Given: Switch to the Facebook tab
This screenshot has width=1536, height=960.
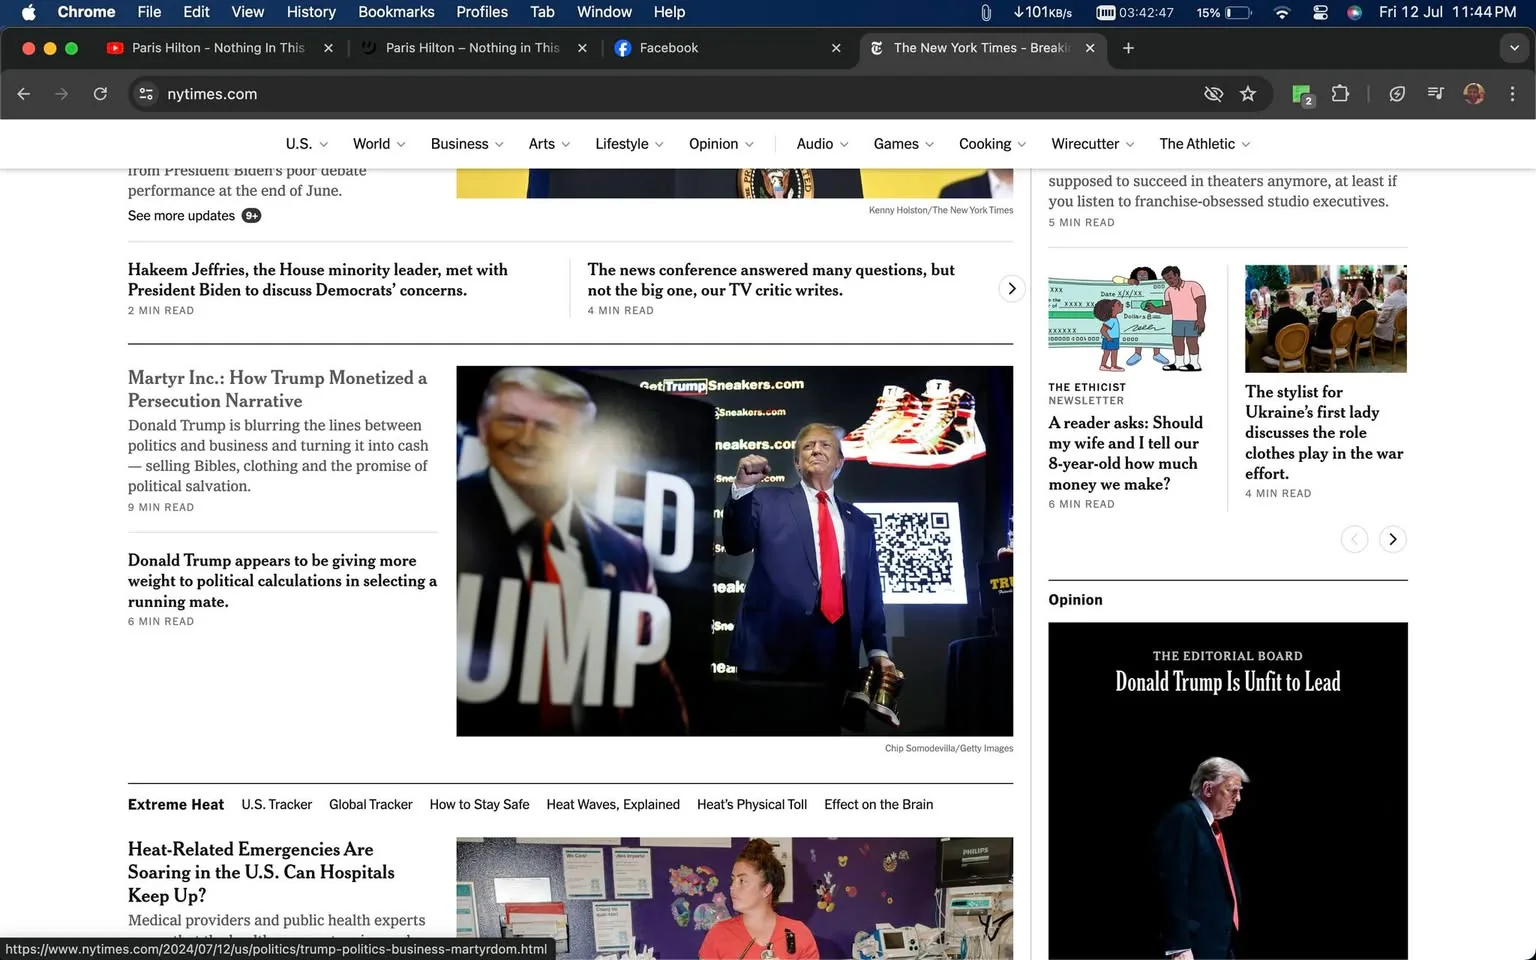Looking at the screenshot, I should tap(727, 48).
